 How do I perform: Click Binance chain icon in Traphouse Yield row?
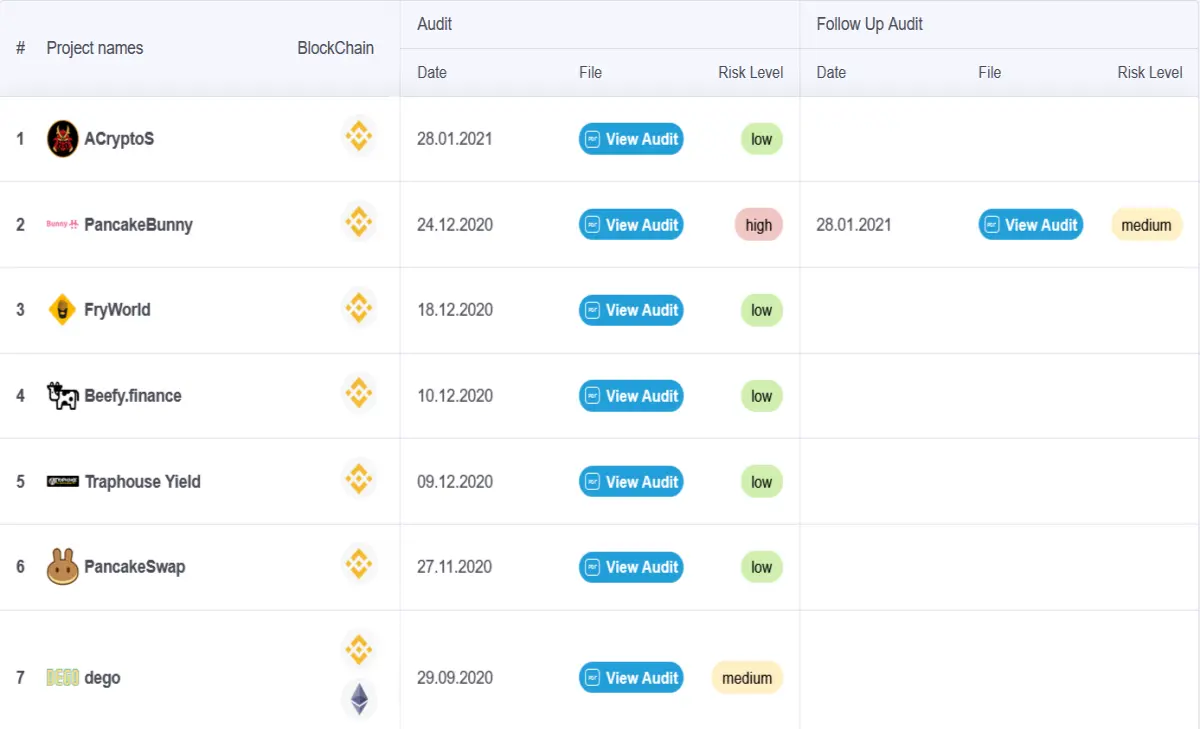pos(358,478)
